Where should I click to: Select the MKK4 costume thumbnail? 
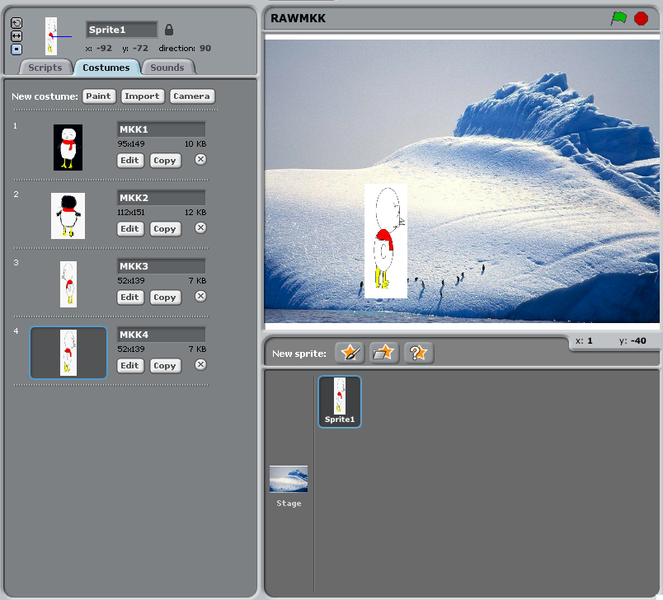point(68,353)
